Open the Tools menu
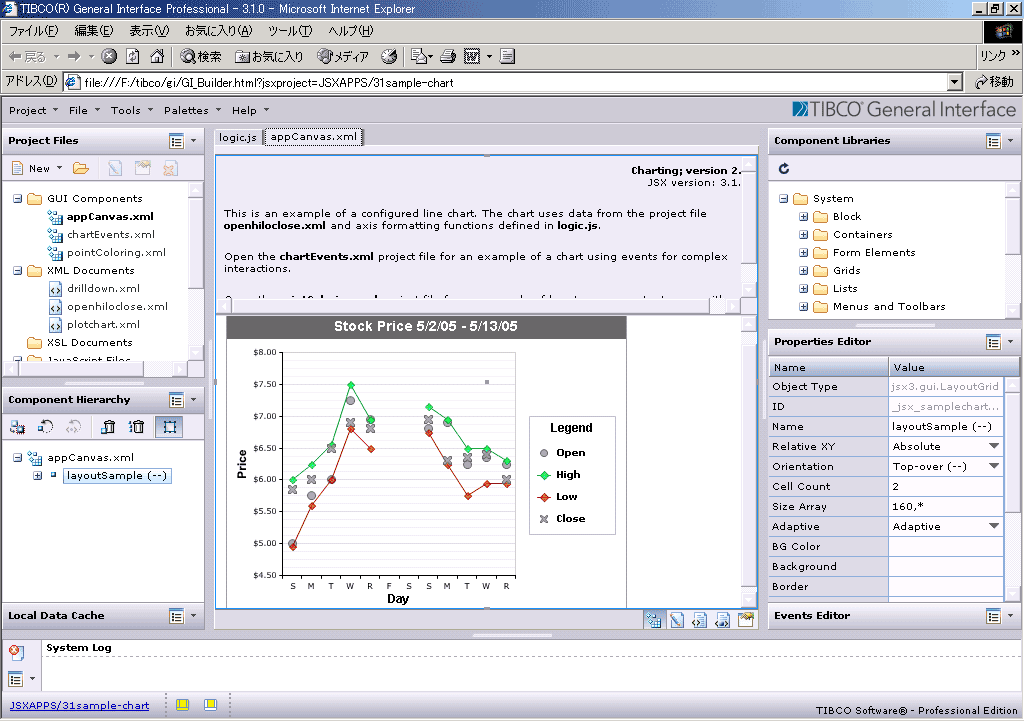 [x=131, y=110]
